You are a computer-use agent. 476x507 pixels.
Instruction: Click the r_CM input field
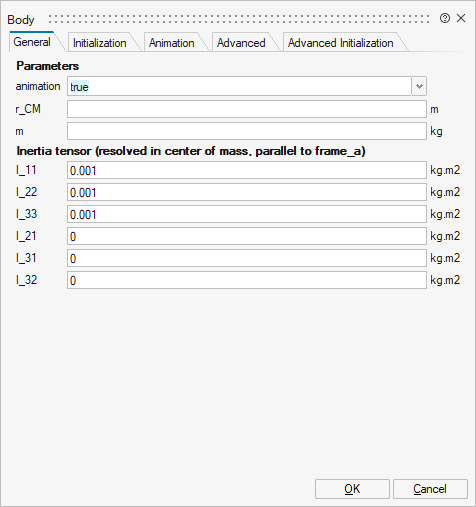247,109
